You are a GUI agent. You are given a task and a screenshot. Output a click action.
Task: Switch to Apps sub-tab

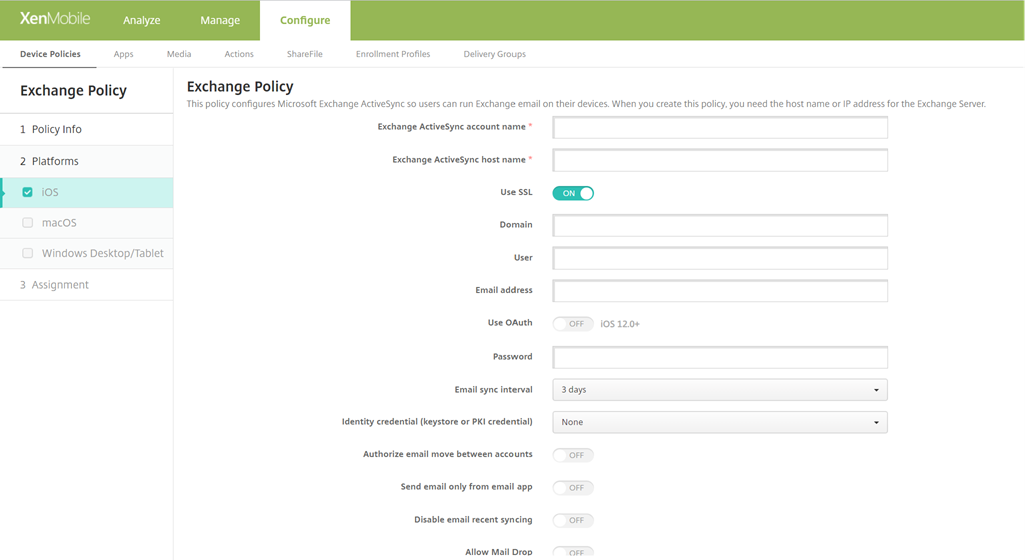(x=124, y=54)
